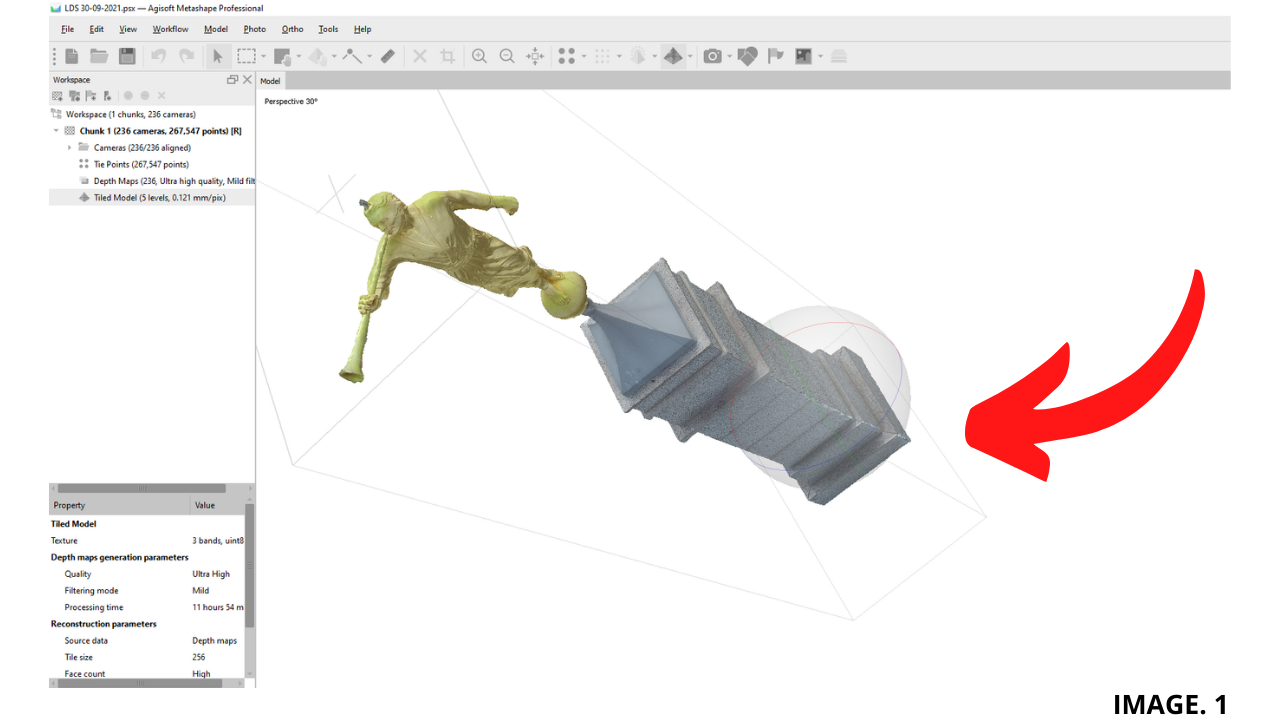Float the Workspace panel with the undock icon
This screenshot has height=720, width=1280.
tap(233, 80)
